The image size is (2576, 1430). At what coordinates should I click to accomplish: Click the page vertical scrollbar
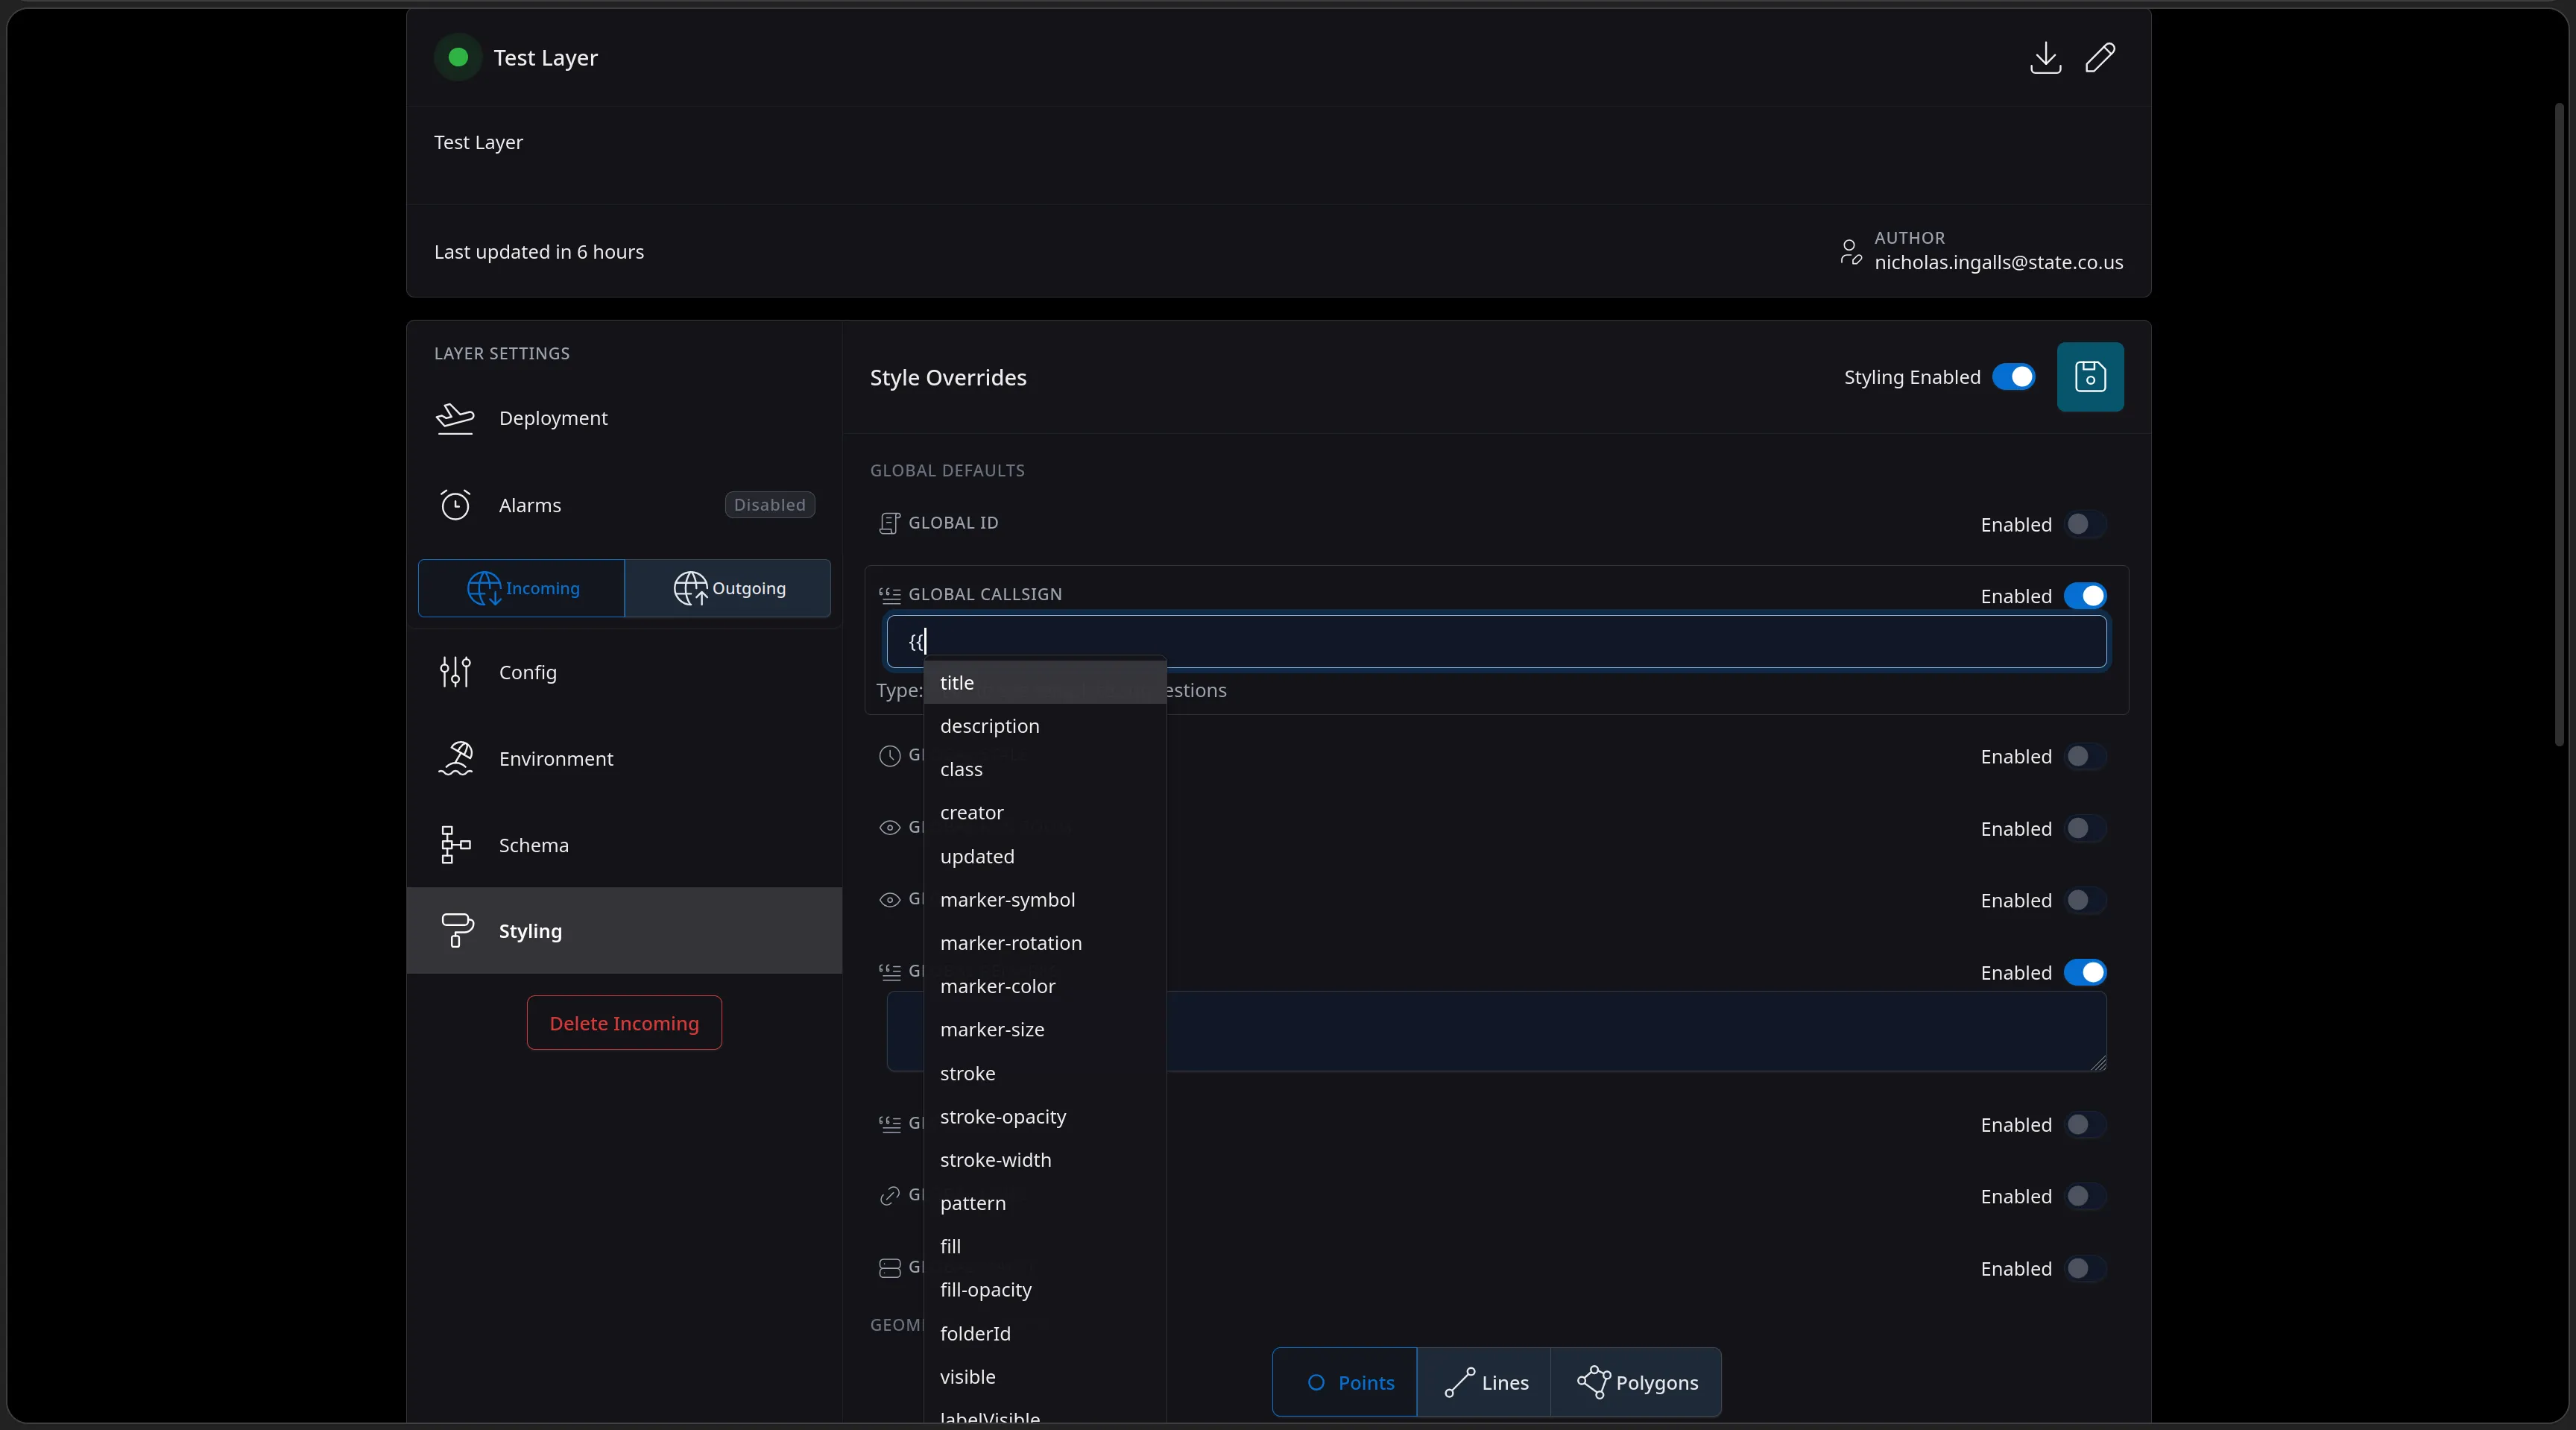(2560, 424)
